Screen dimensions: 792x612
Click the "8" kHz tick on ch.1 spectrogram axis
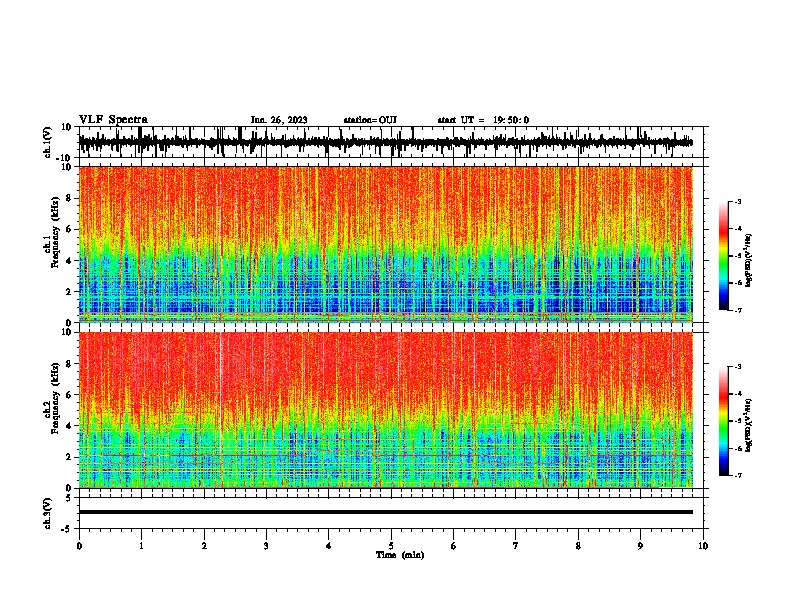pos(70,198)
